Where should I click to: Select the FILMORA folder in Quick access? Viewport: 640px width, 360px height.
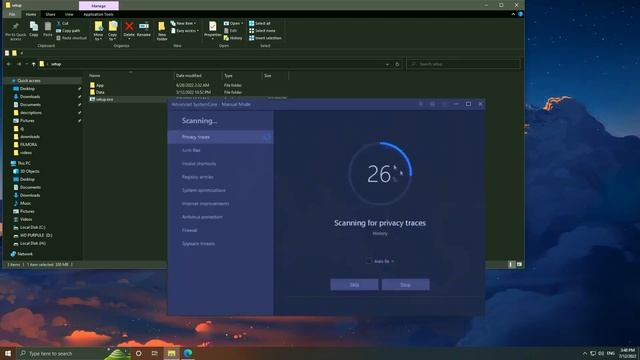(28, 144)
